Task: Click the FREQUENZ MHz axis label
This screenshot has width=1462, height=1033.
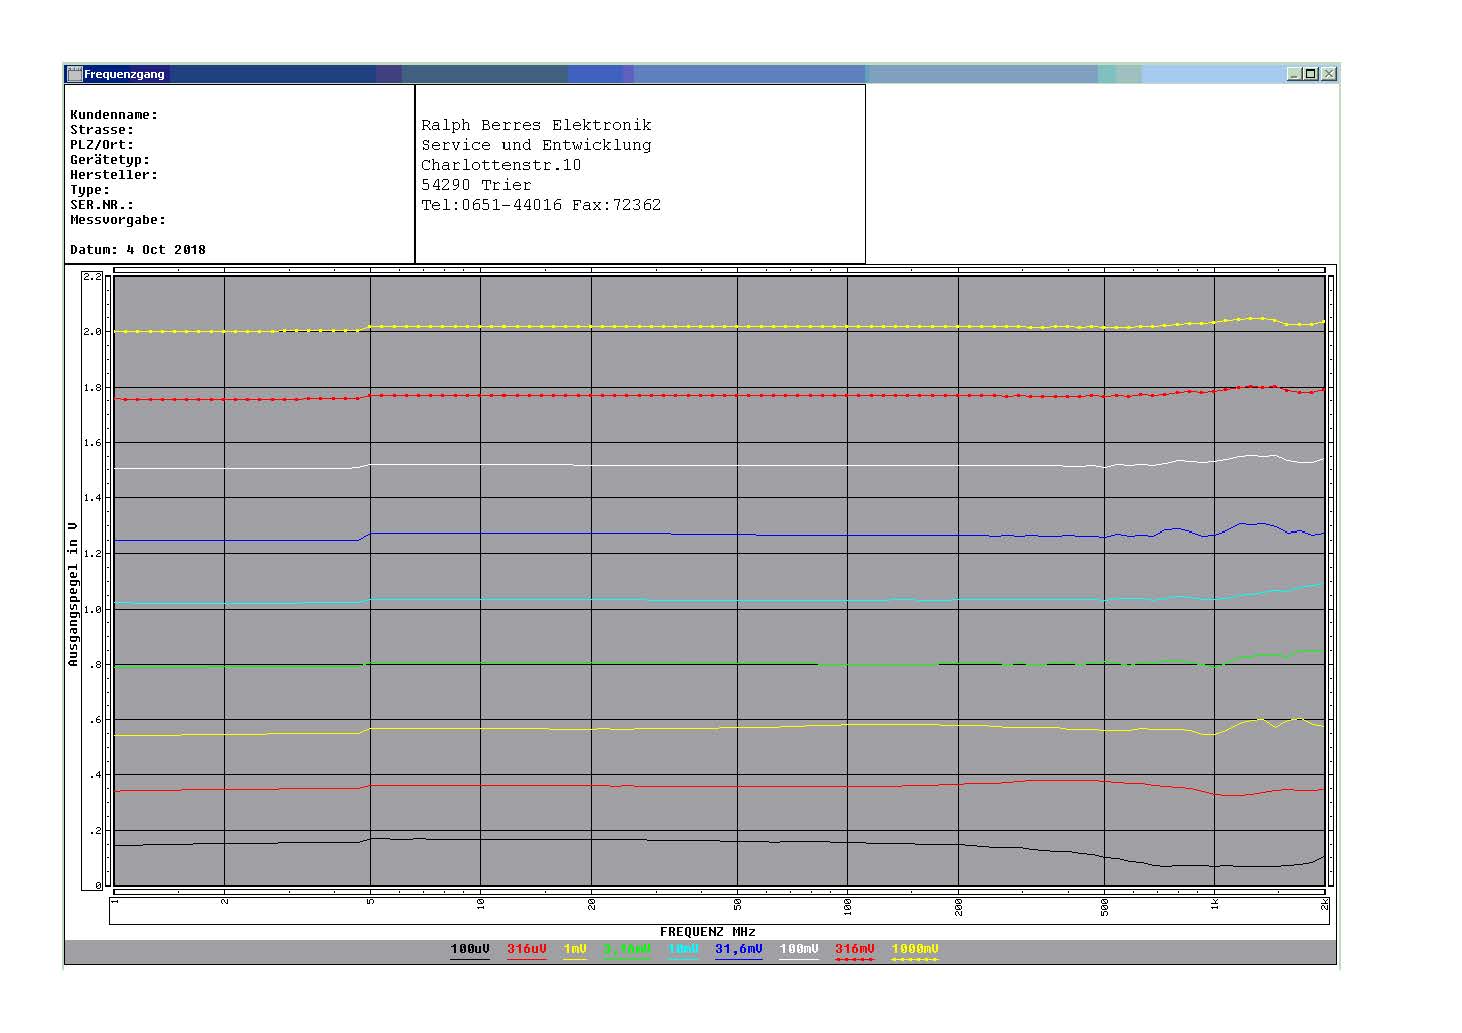Action: 707,932
